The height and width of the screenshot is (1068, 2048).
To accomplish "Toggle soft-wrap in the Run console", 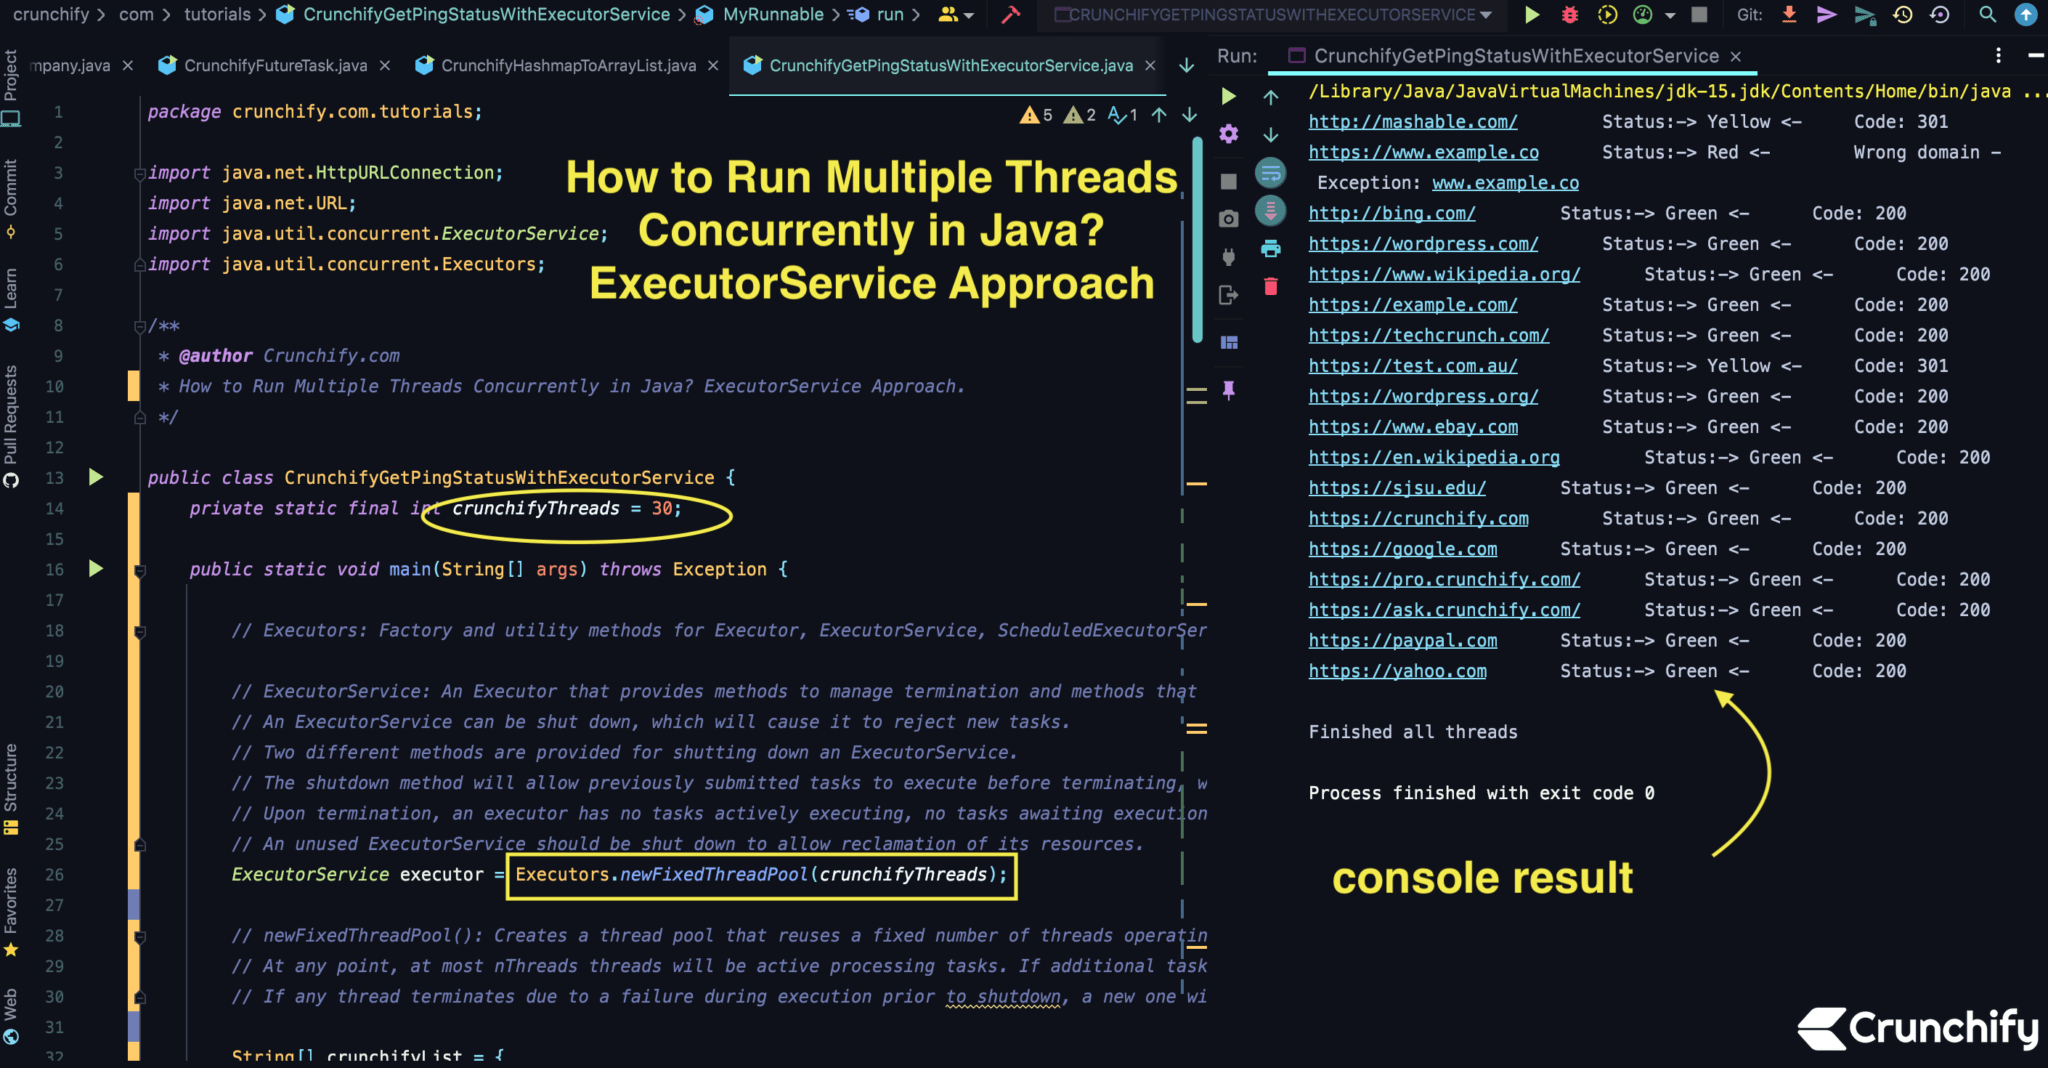I will coord(1270,172).
